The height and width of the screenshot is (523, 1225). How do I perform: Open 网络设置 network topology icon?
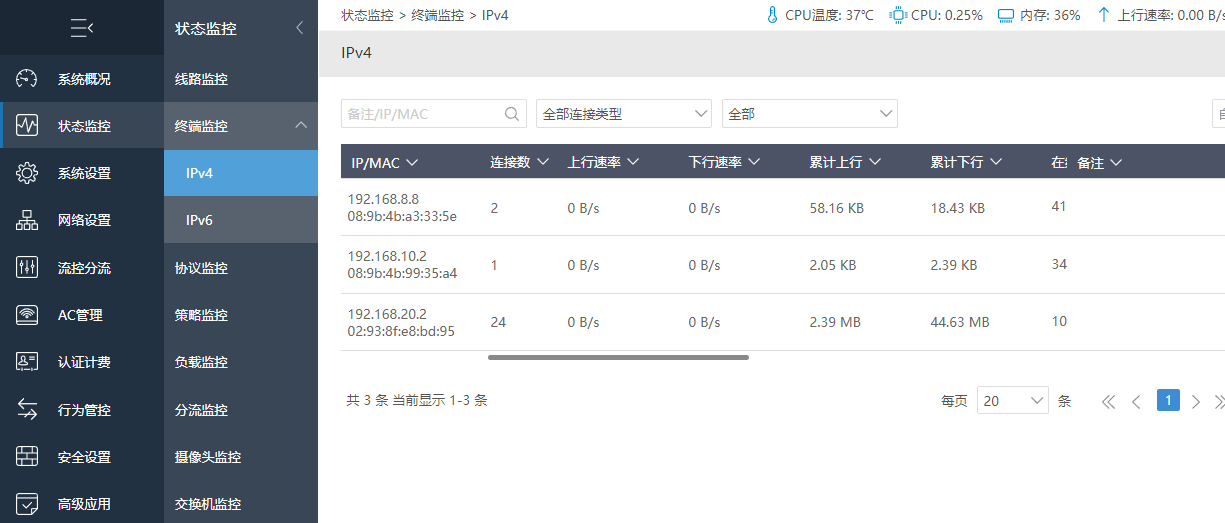pos(27,220)
